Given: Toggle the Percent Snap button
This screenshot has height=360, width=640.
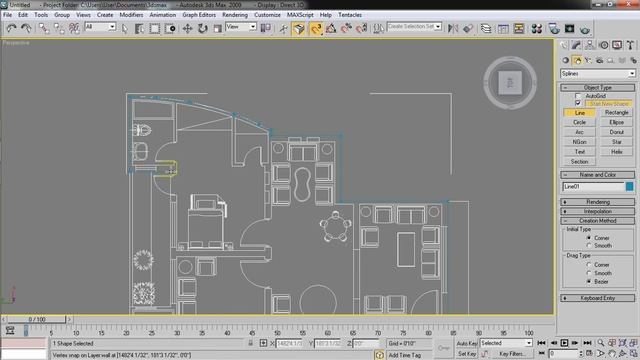Looking at the screenshot, I should pos(346,28).
